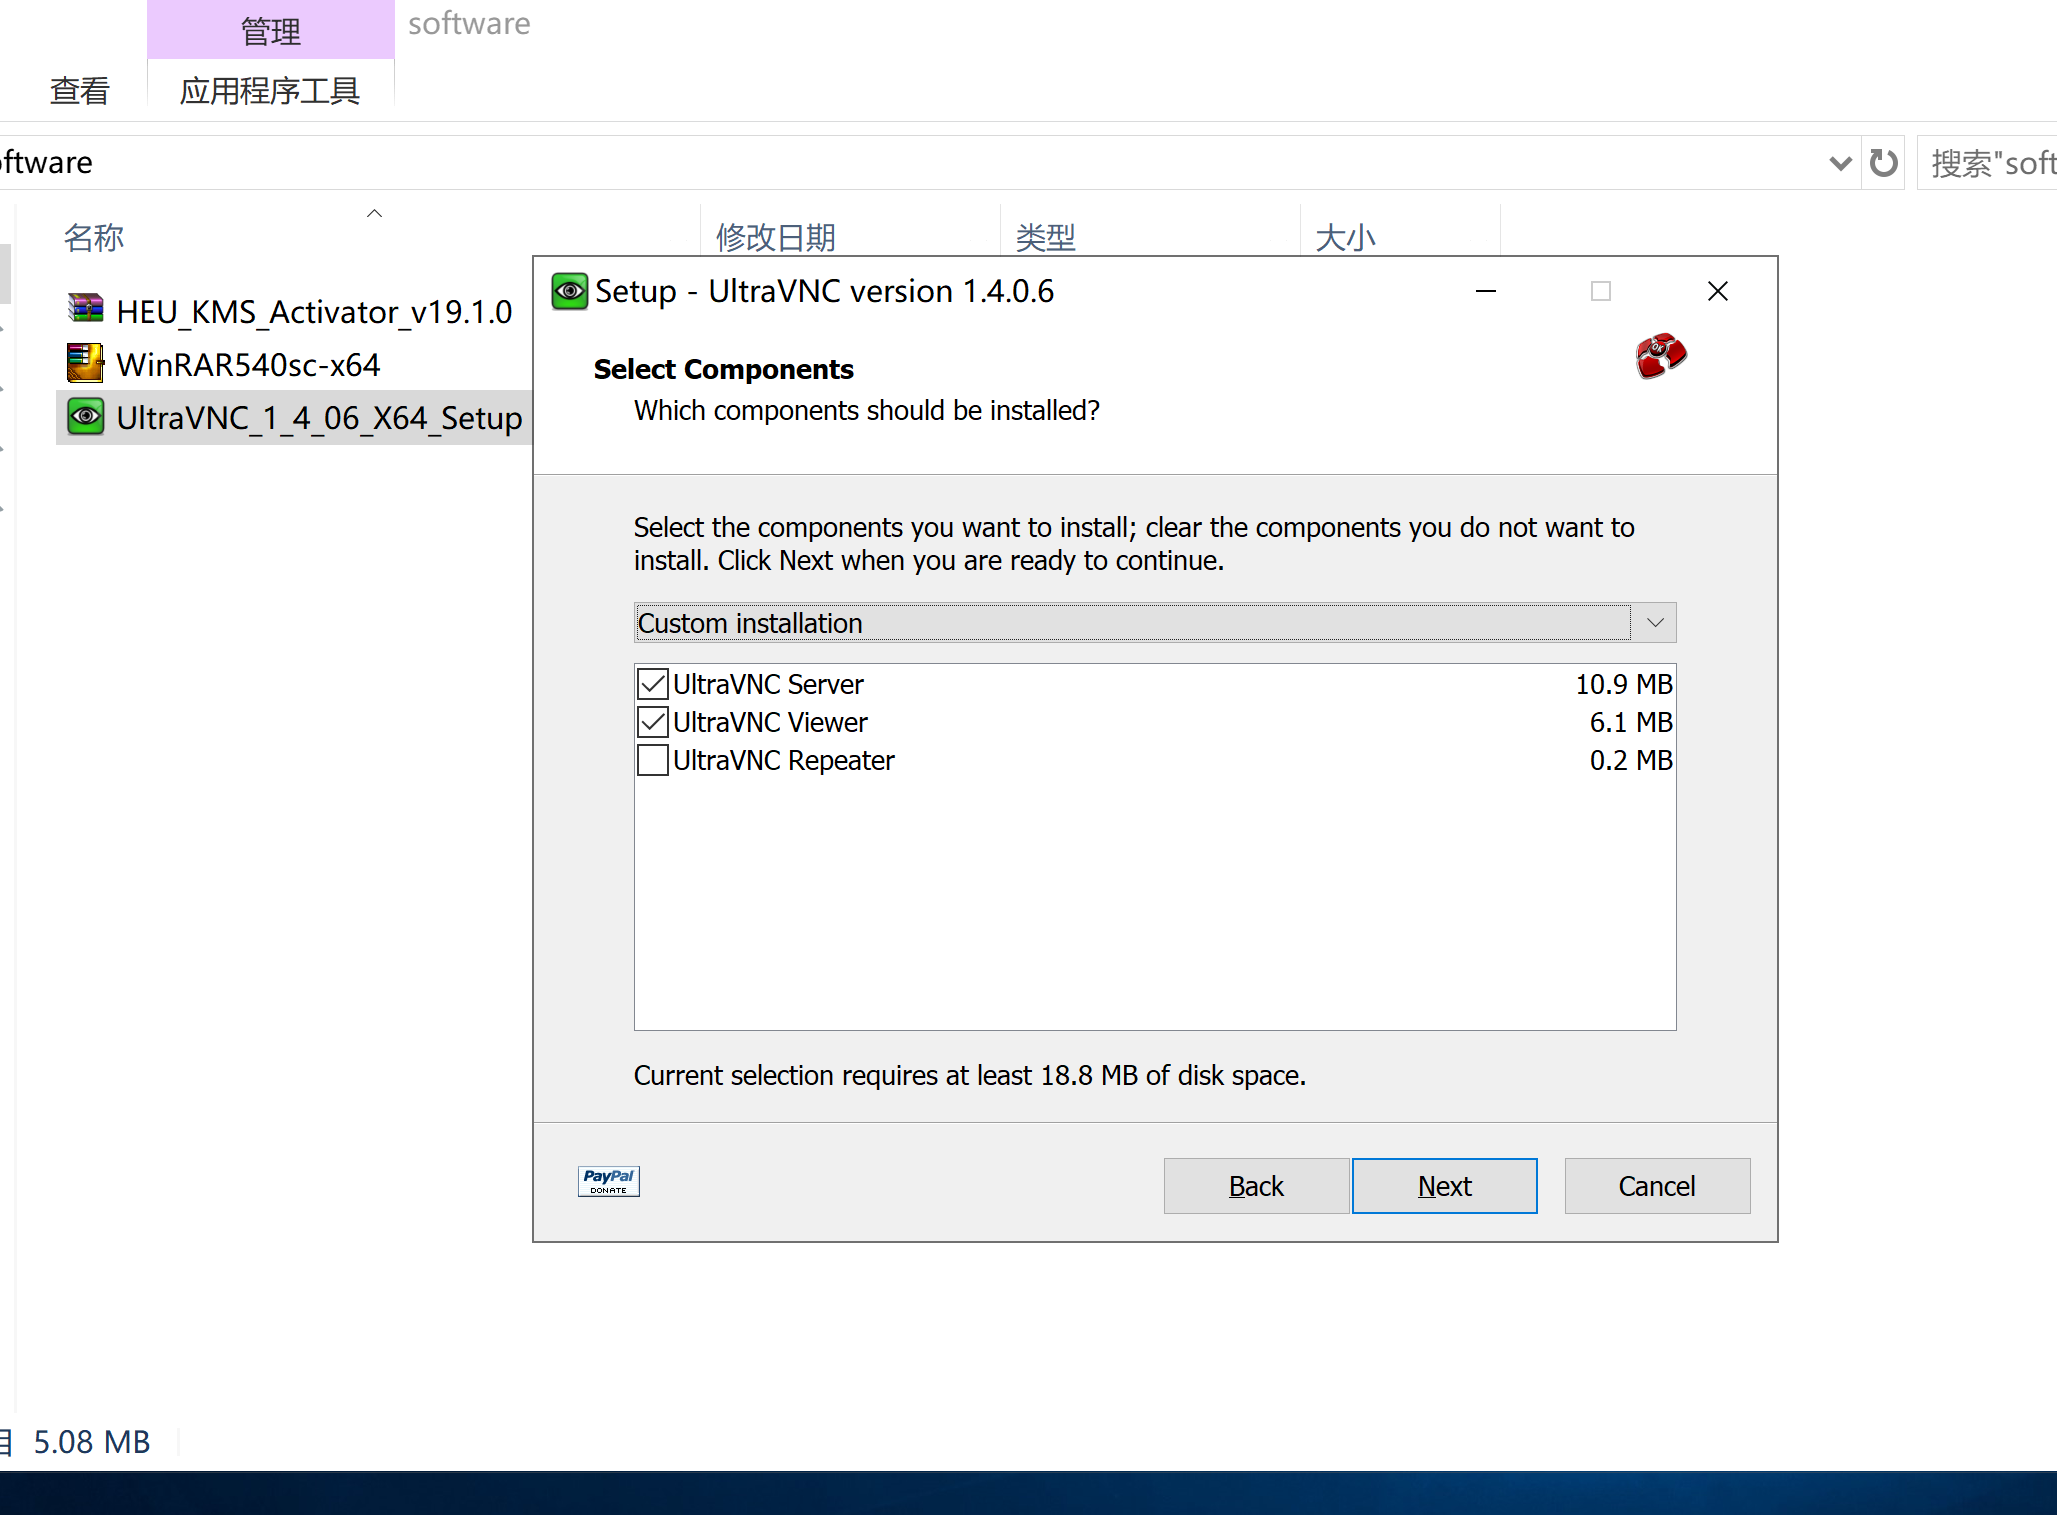Screen dimensions: 2057x1515
Task: Click the UltraVNC Server label text
Action: [768, 684]
